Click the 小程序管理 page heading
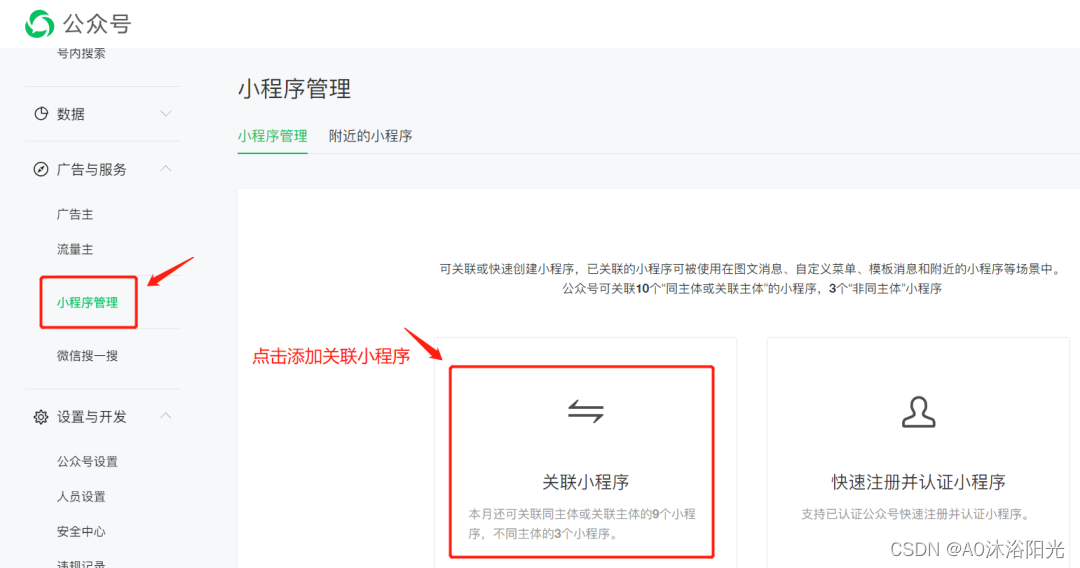This screenshot has width=1080, height=568. 295,89
